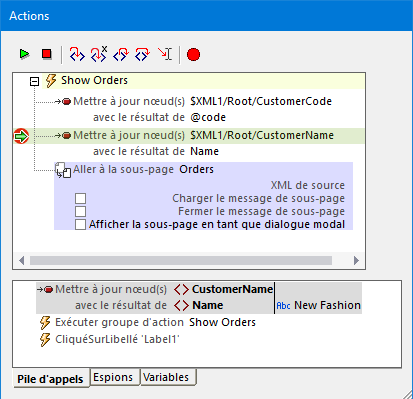Click the element icon beside CustomerName
Image resolution: width=413 pixels, height=399 pixels.
coord(182,290)
